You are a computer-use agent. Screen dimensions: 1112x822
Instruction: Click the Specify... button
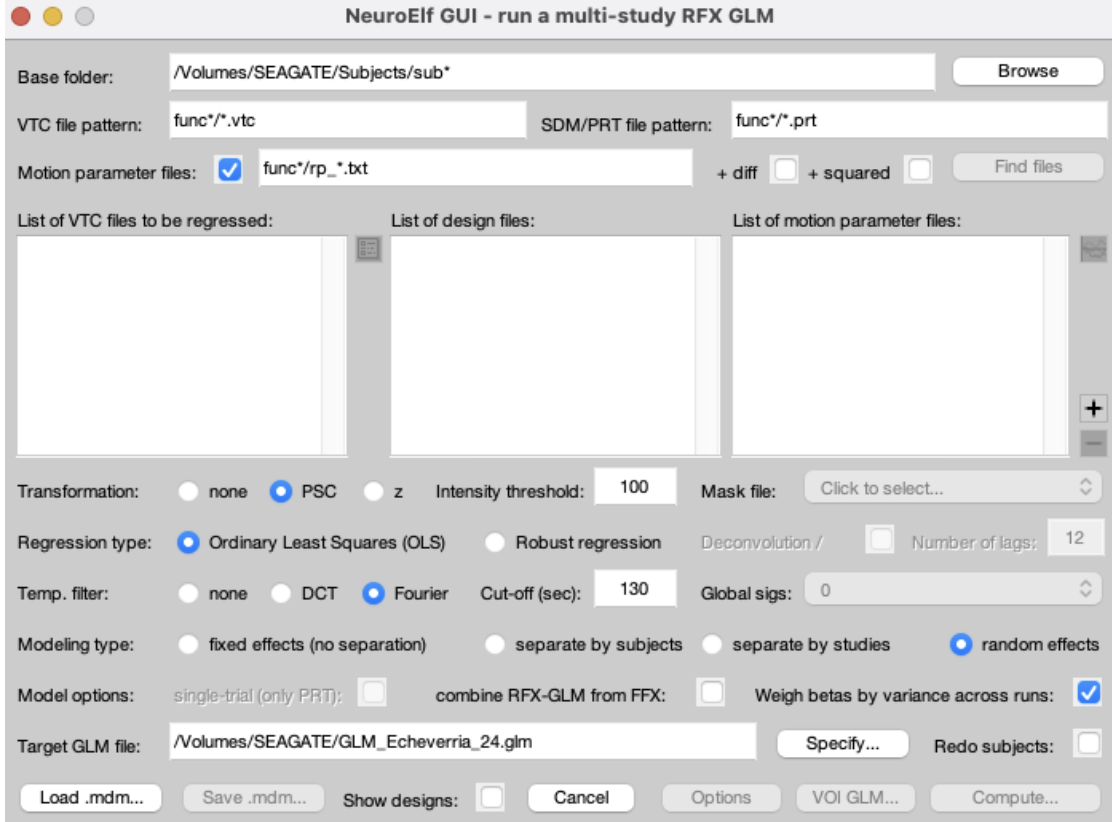pyautogui.click(x=843, y=744)
